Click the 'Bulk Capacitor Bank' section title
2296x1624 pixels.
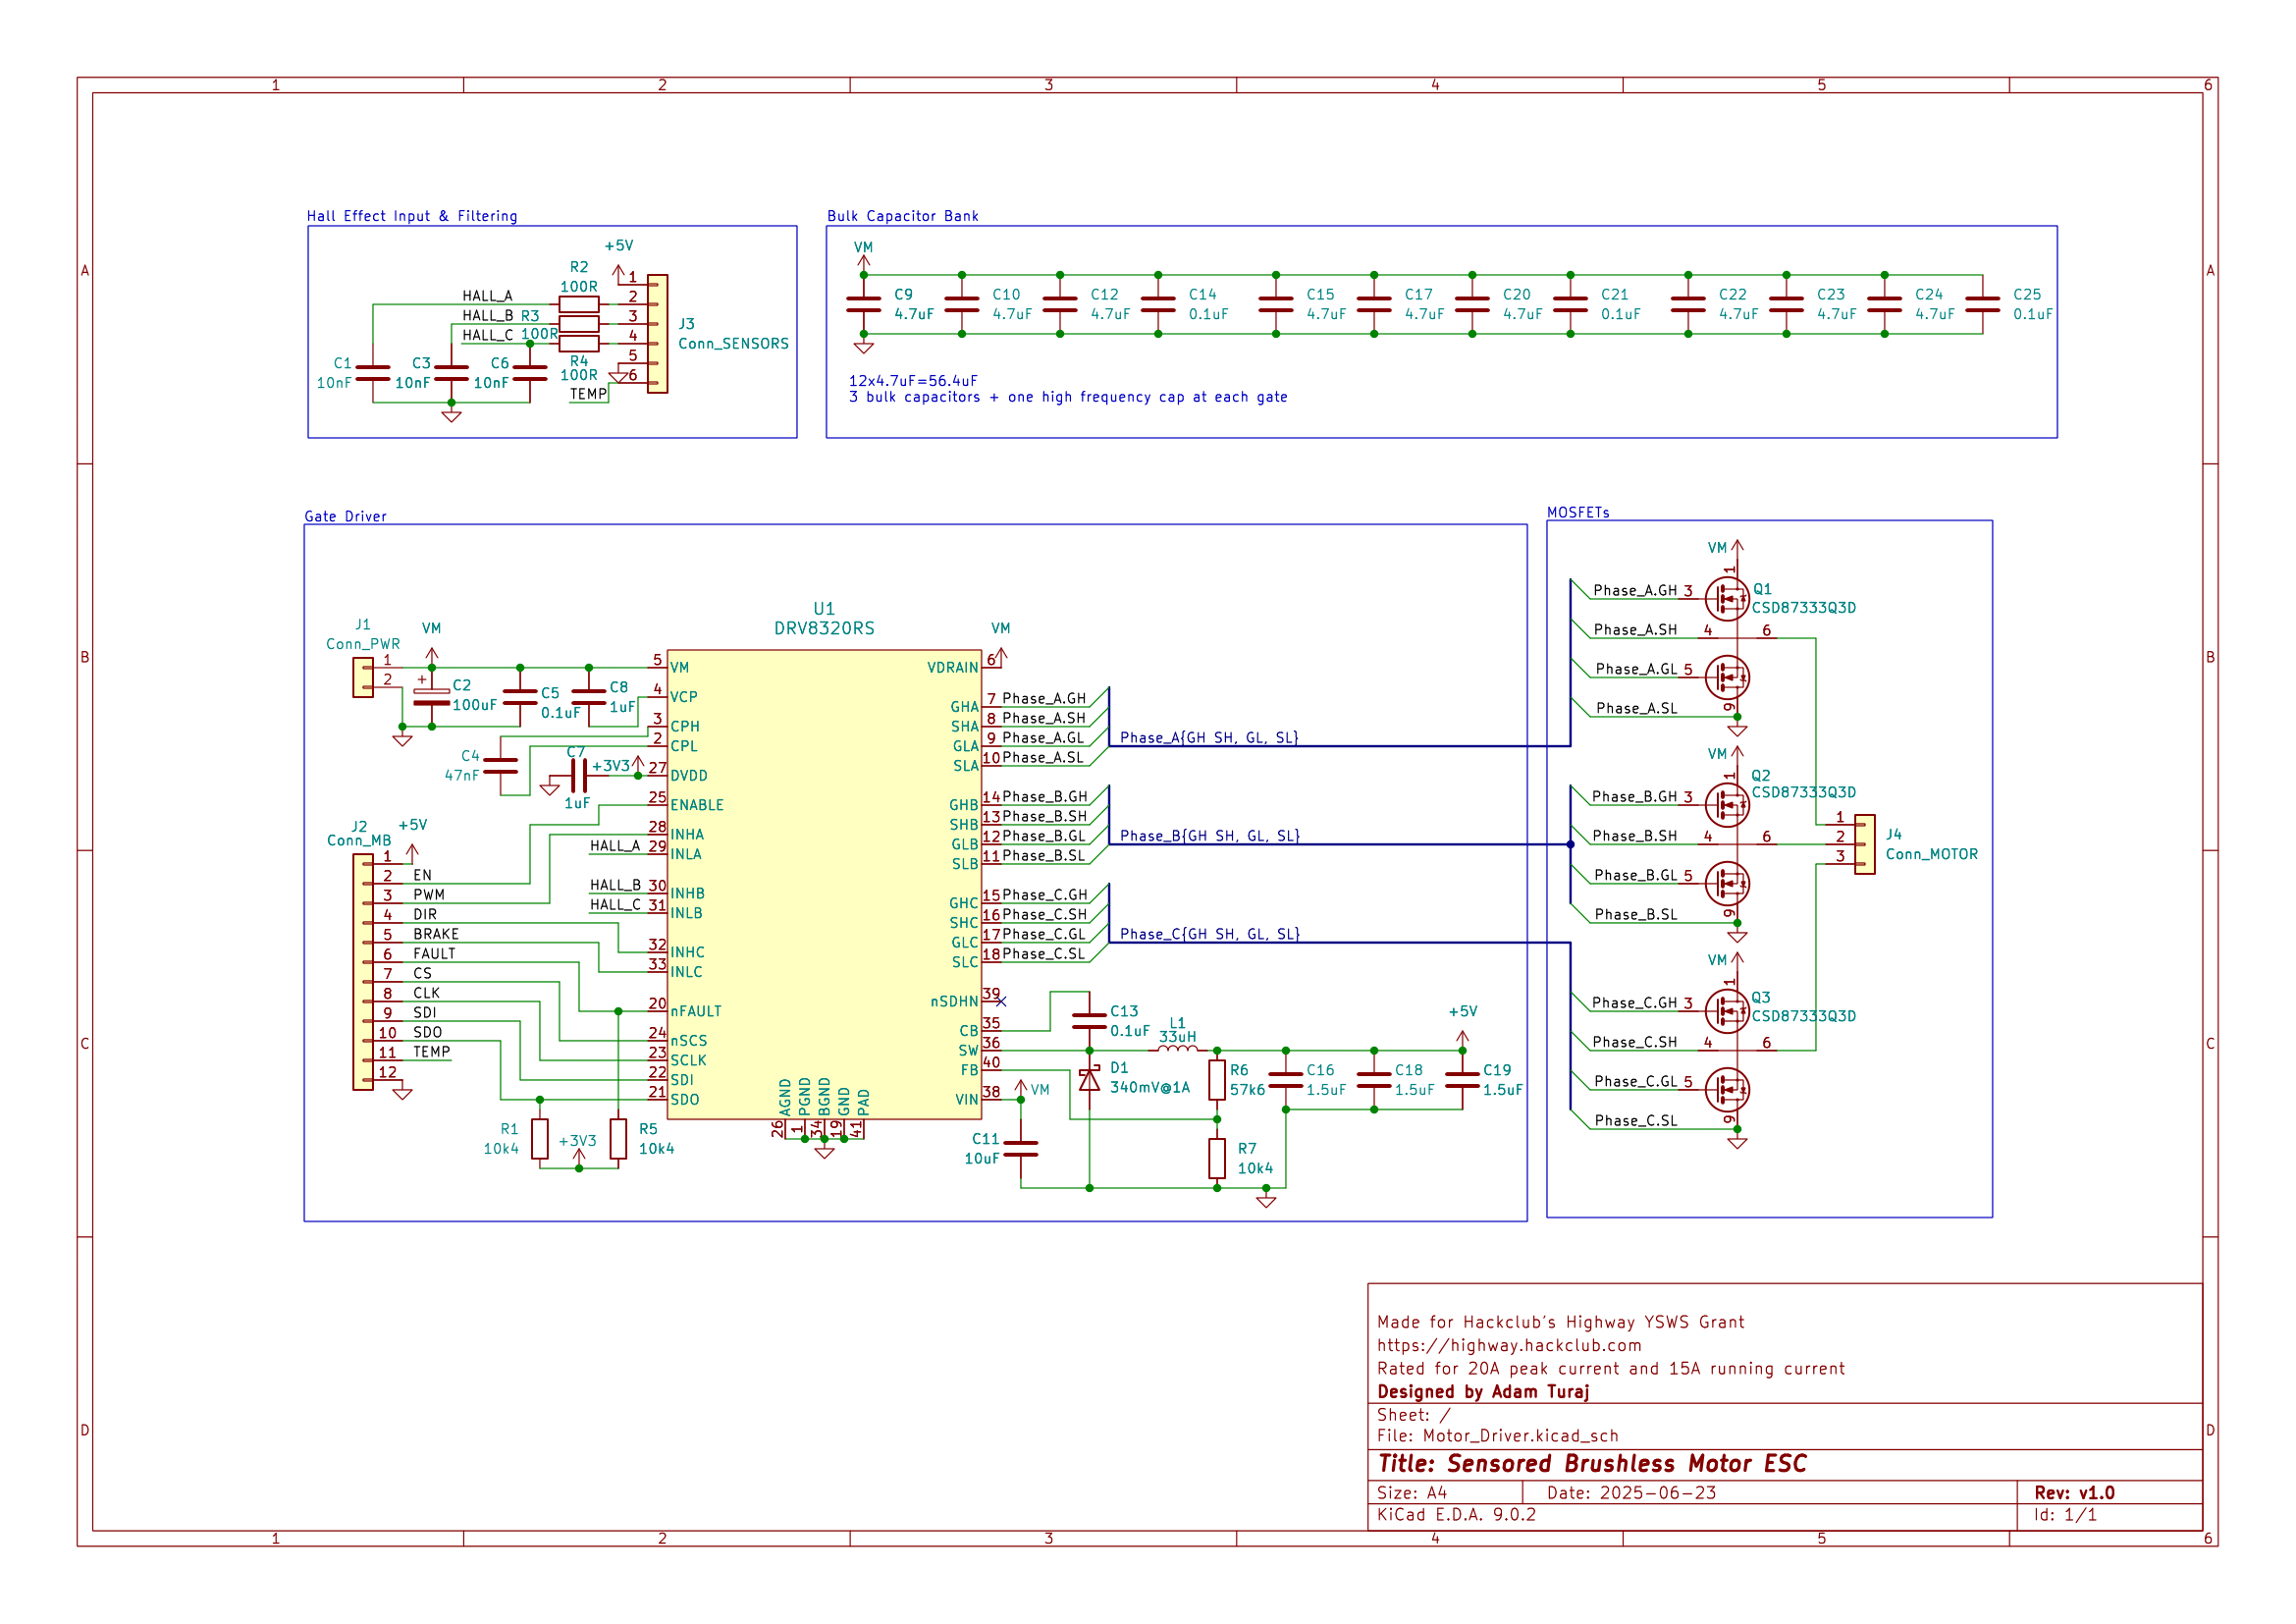[x=902, y=216]
